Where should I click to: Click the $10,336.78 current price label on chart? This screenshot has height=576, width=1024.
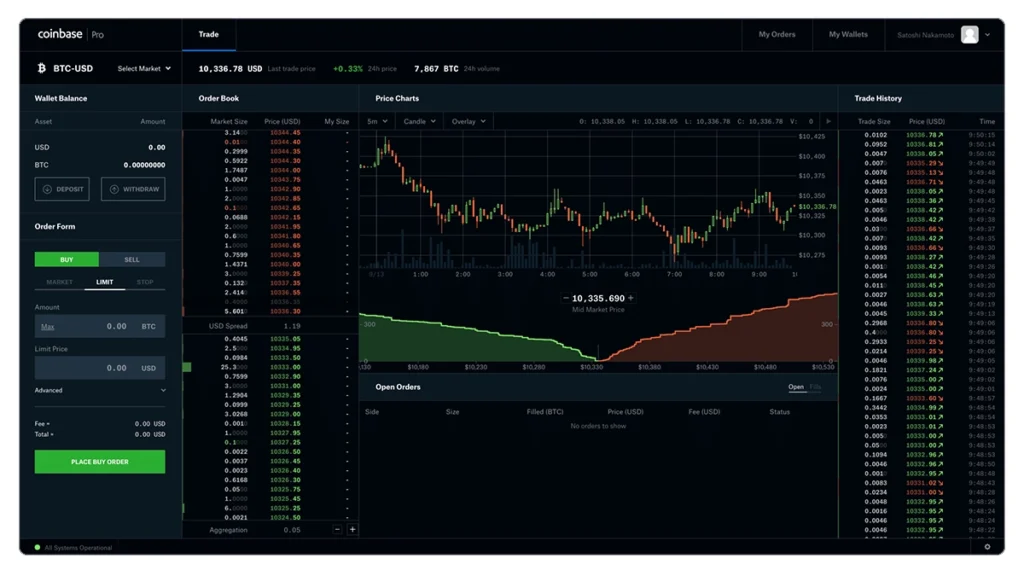click(817, 206)
